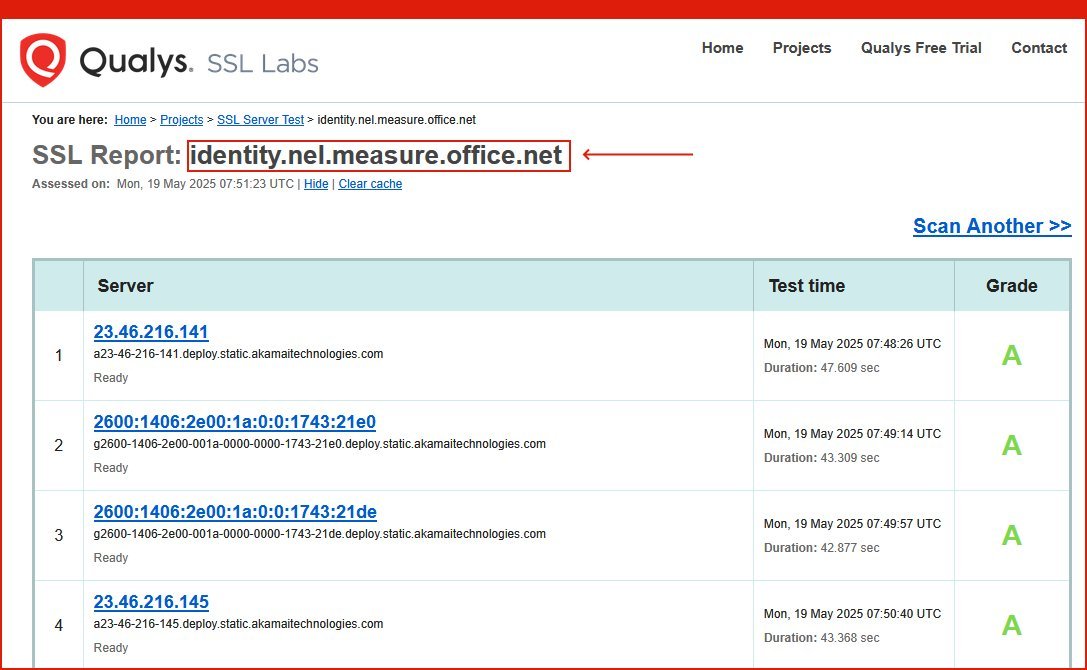
Task: Click Duration 43.368 sec text
Action: 821,639
